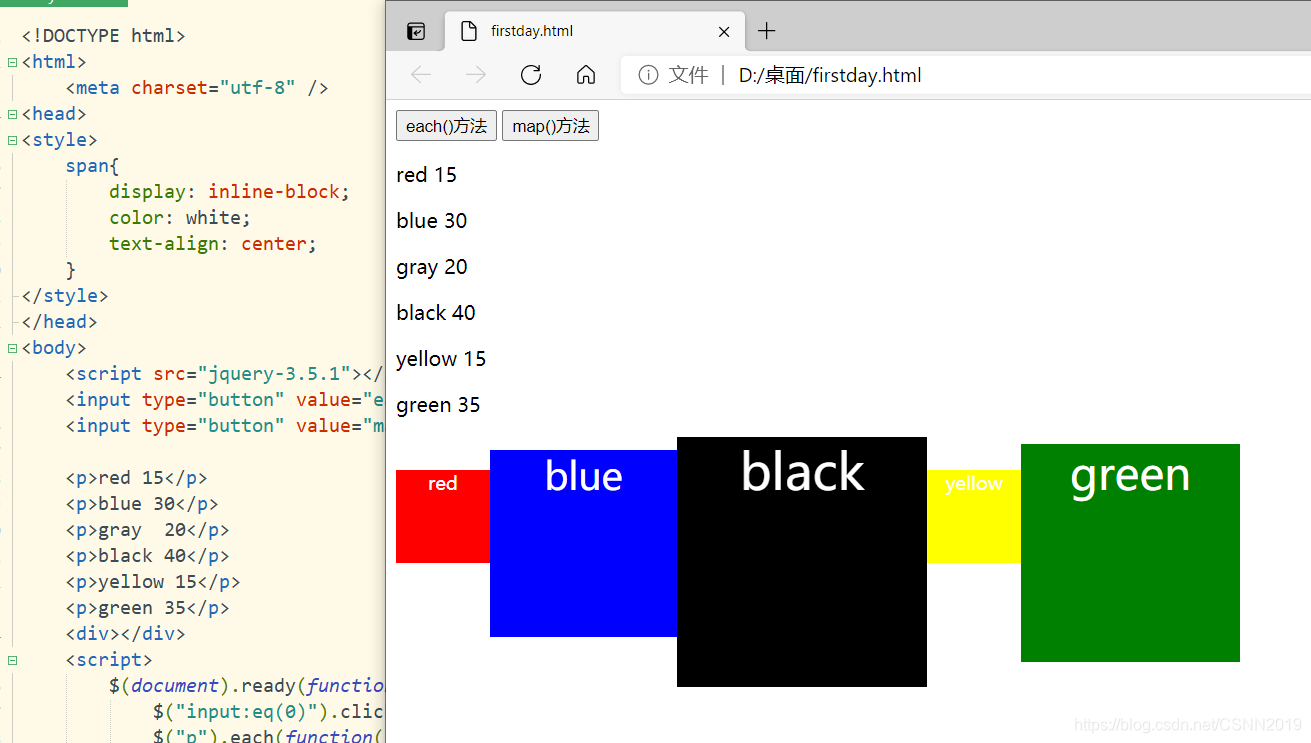Viewport: 1311px width, 743px height.
Task: Click the blue square block
Action: coord(583,543)
